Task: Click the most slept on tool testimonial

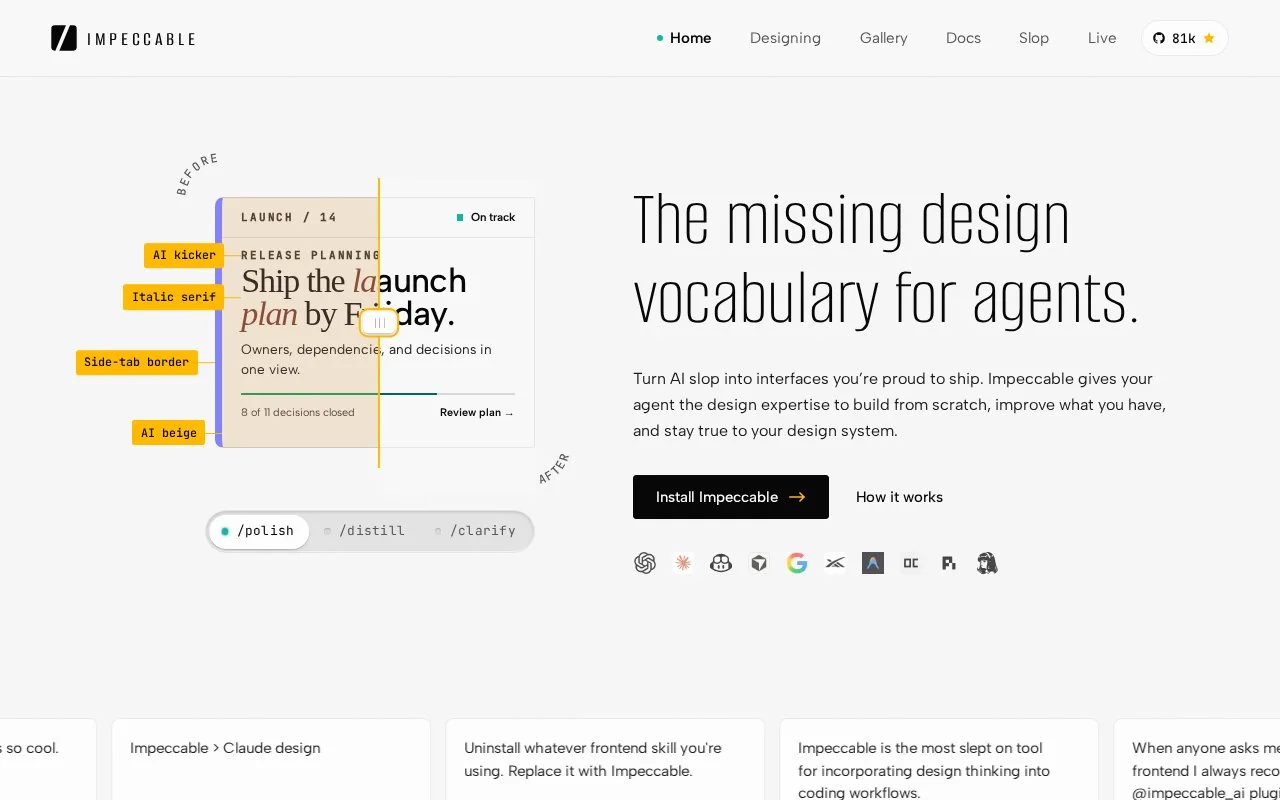Action: (x=939, y=759)
